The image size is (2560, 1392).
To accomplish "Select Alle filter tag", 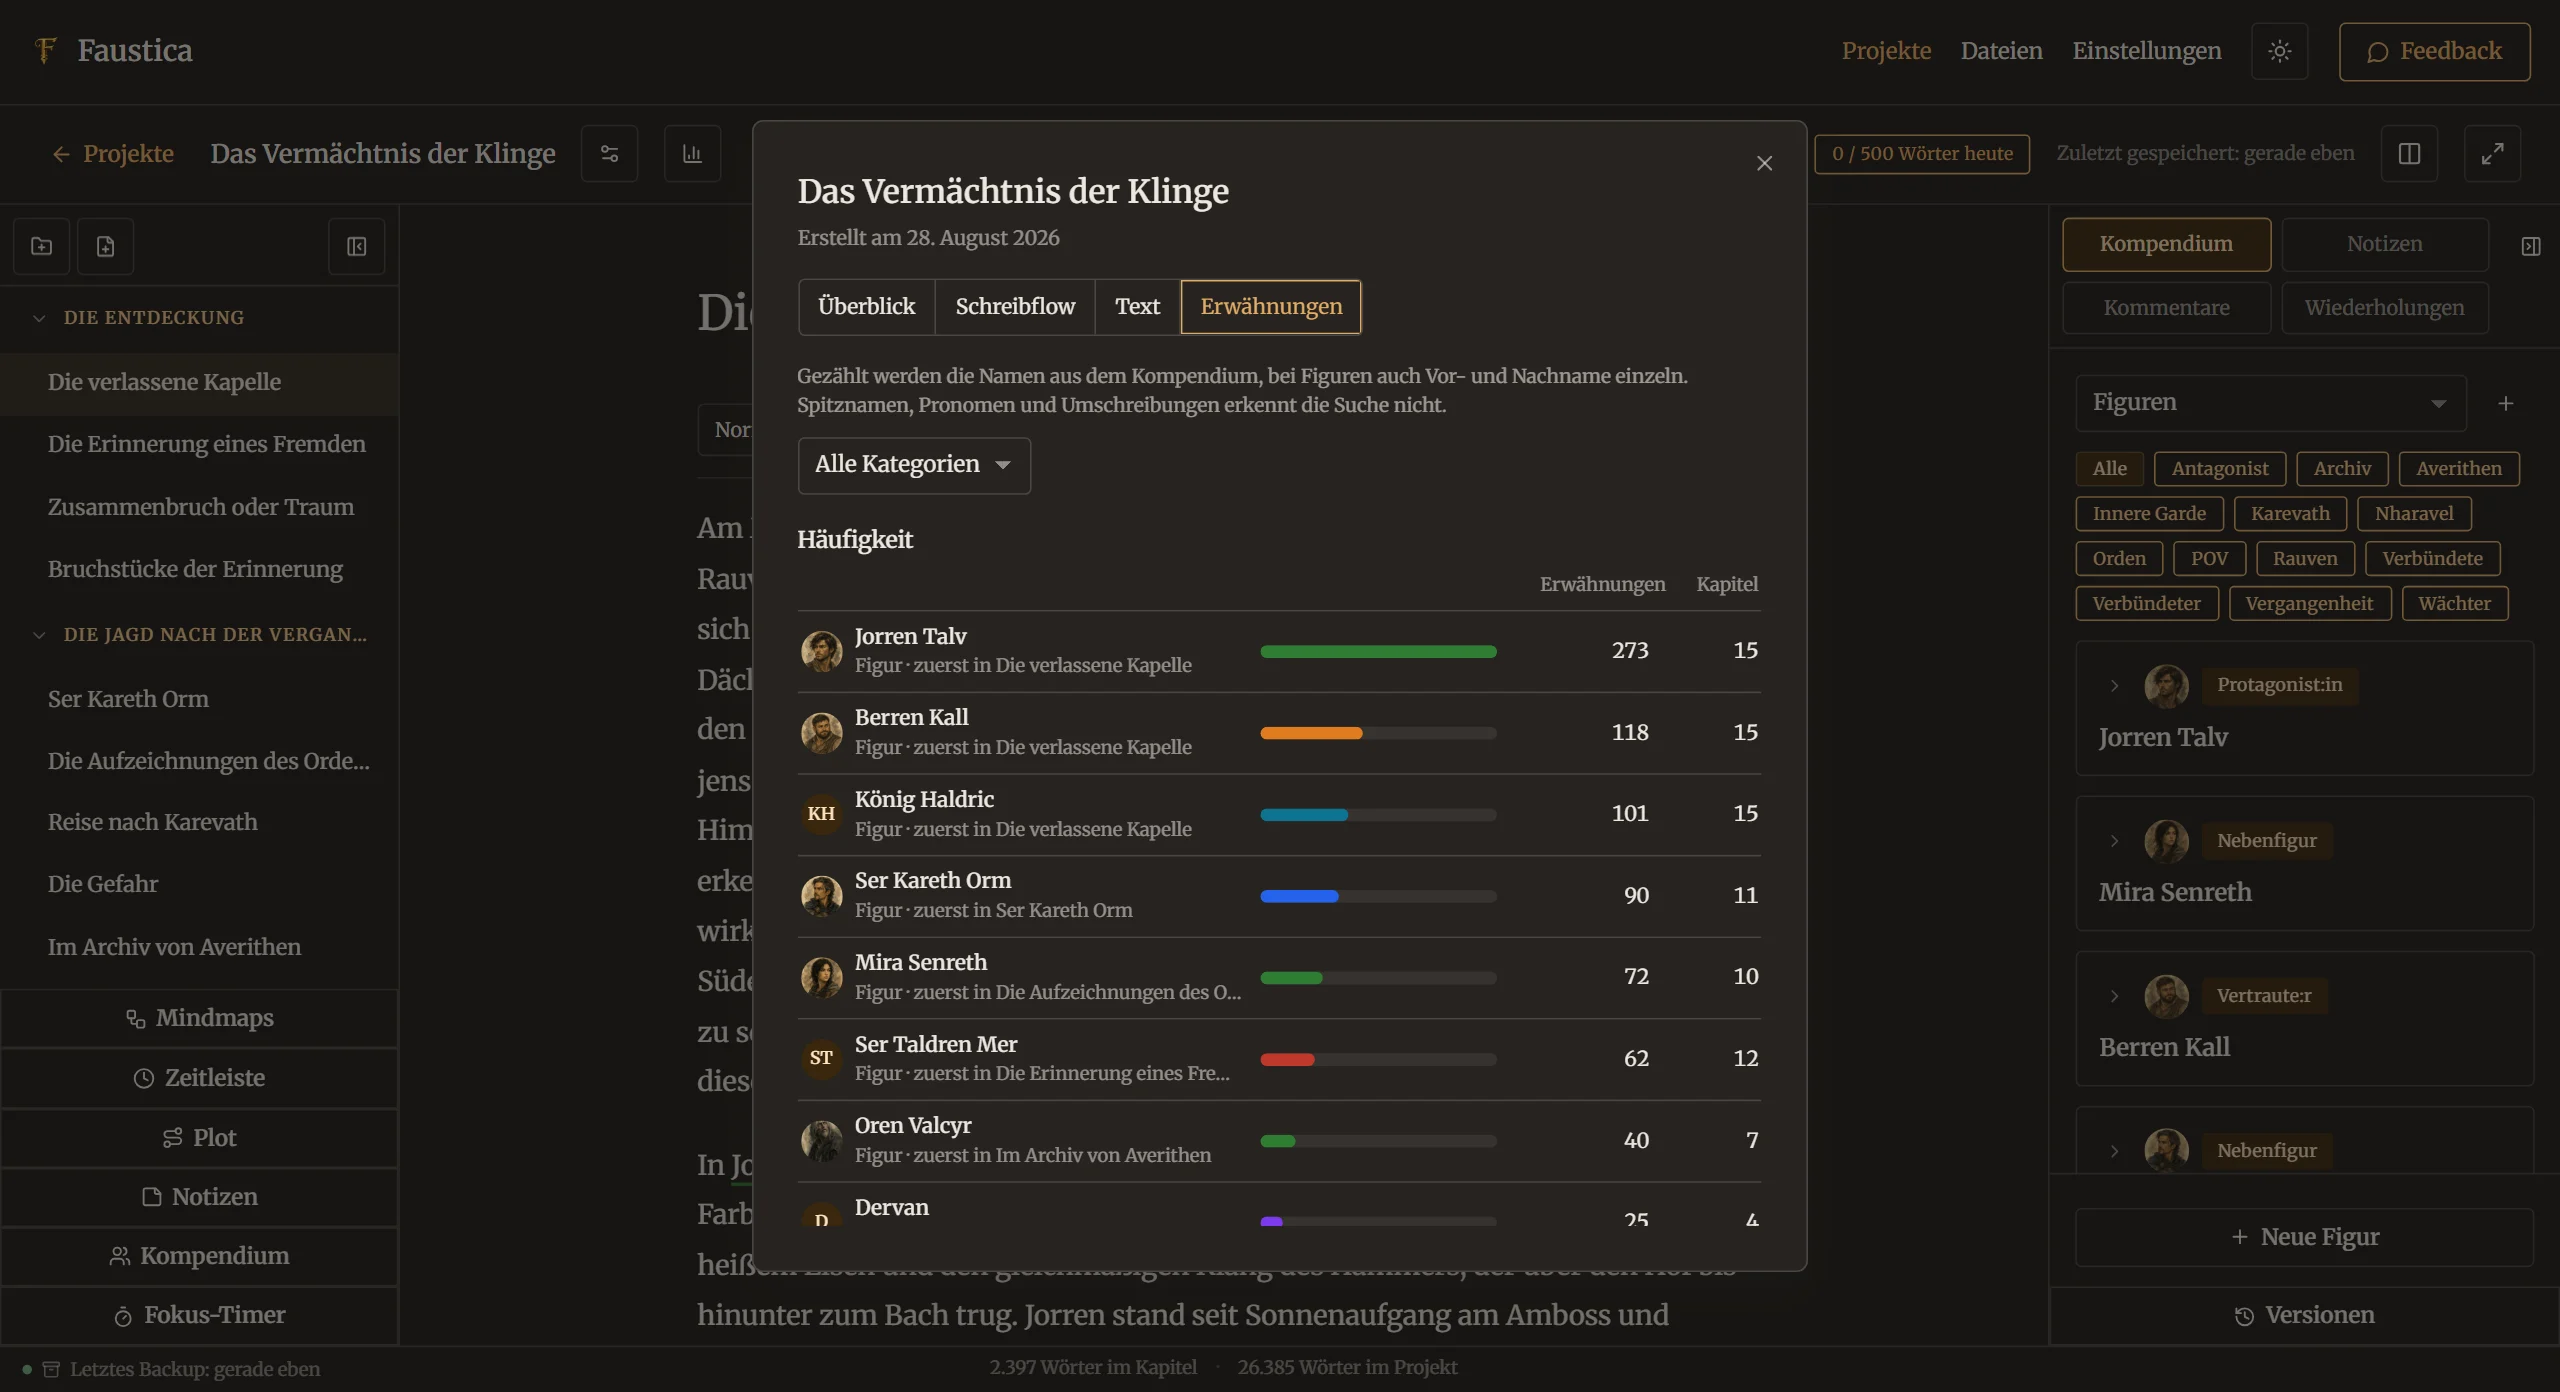I will pos(2109,469).
